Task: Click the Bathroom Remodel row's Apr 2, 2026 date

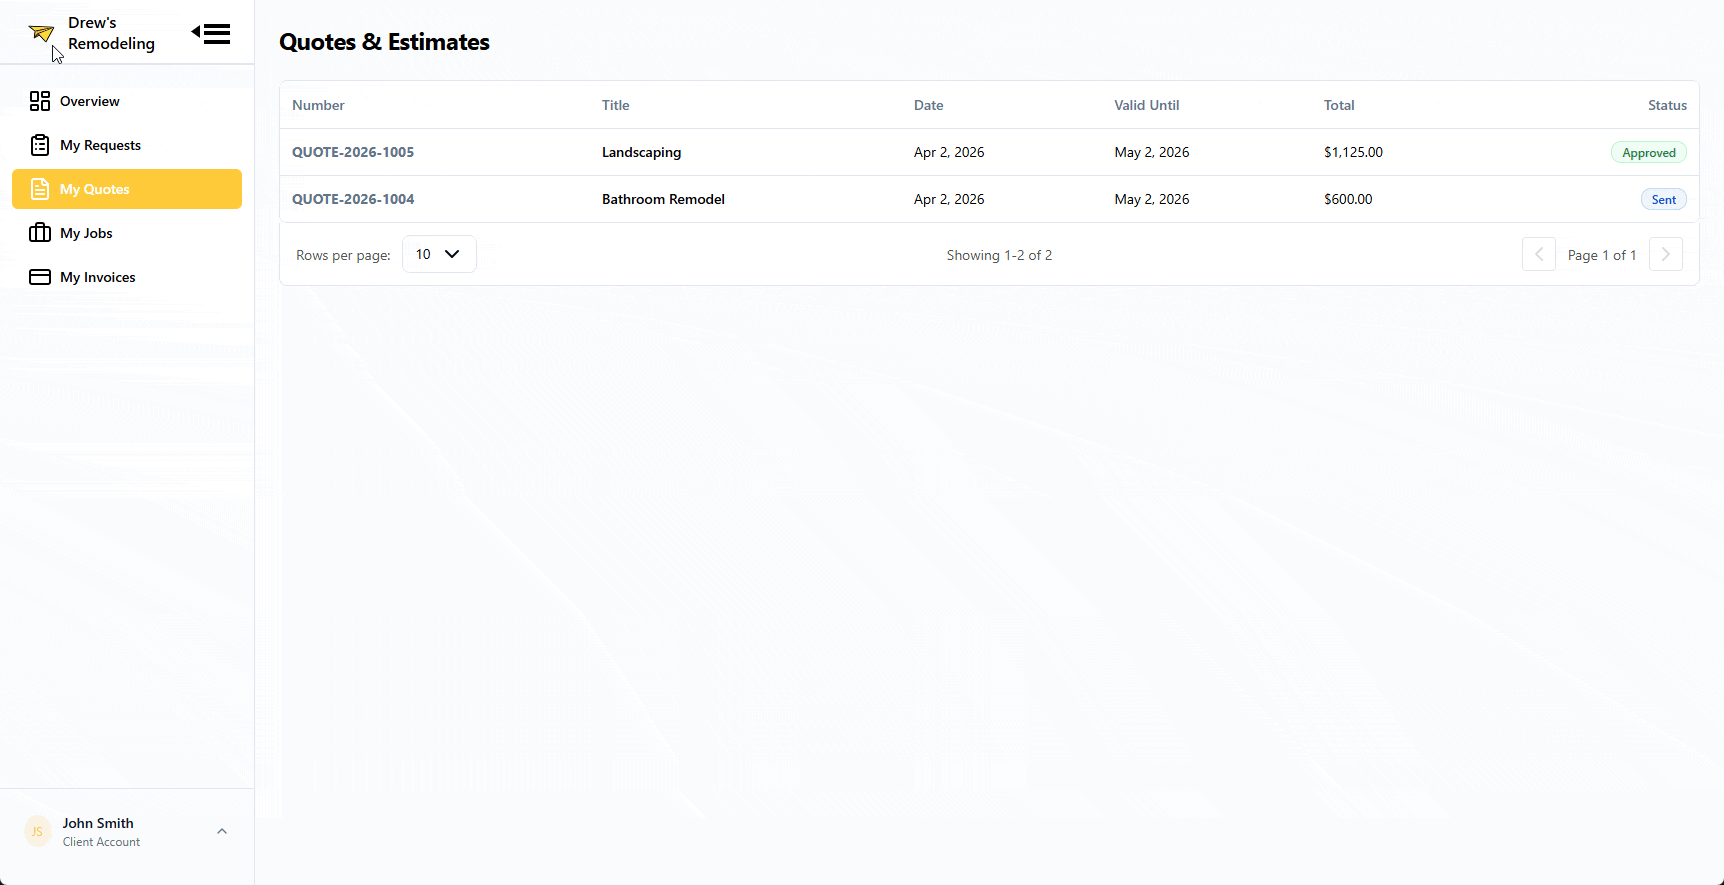Action: (949, 199)
